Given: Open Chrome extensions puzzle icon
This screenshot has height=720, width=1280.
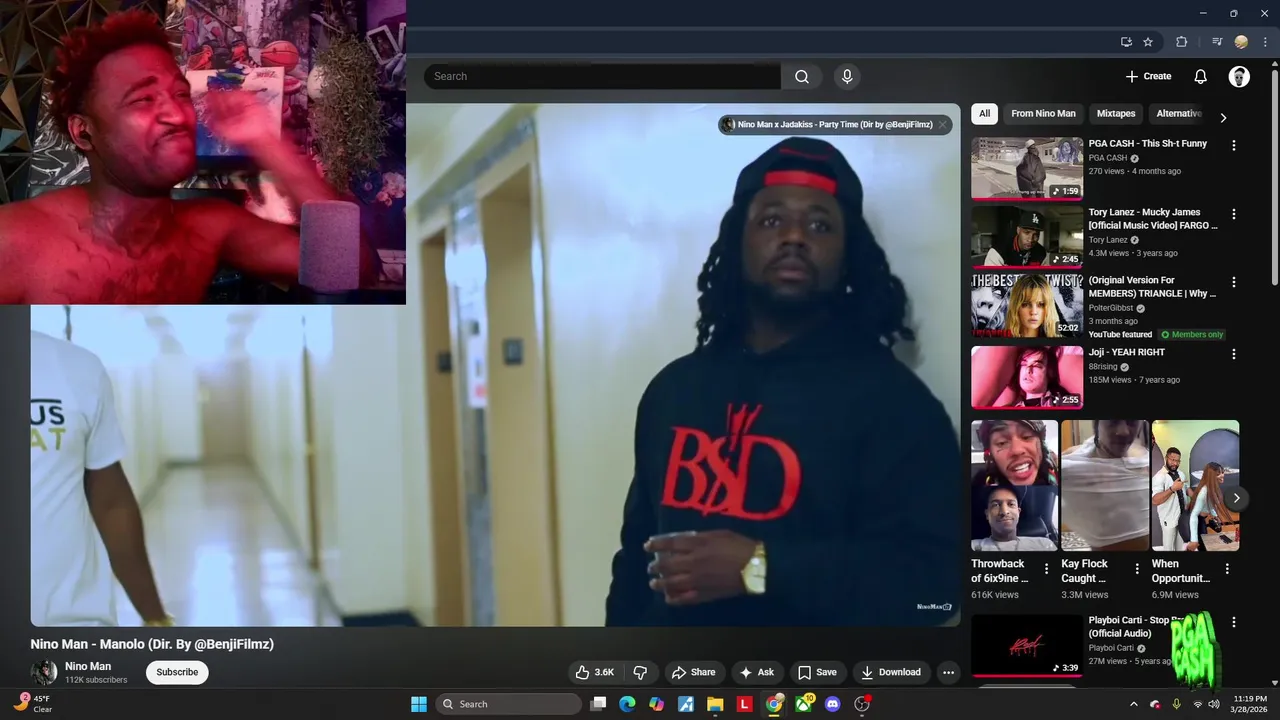Looking at the screenshot, I should [x=1181, y=42].
